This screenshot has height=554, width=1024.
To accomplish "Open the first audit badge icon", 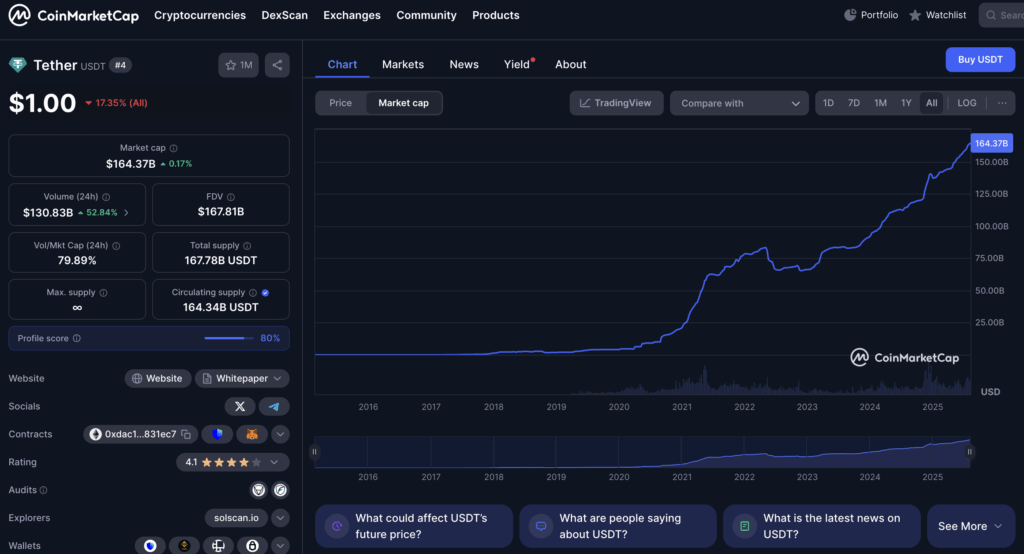I will pos(259,490).
